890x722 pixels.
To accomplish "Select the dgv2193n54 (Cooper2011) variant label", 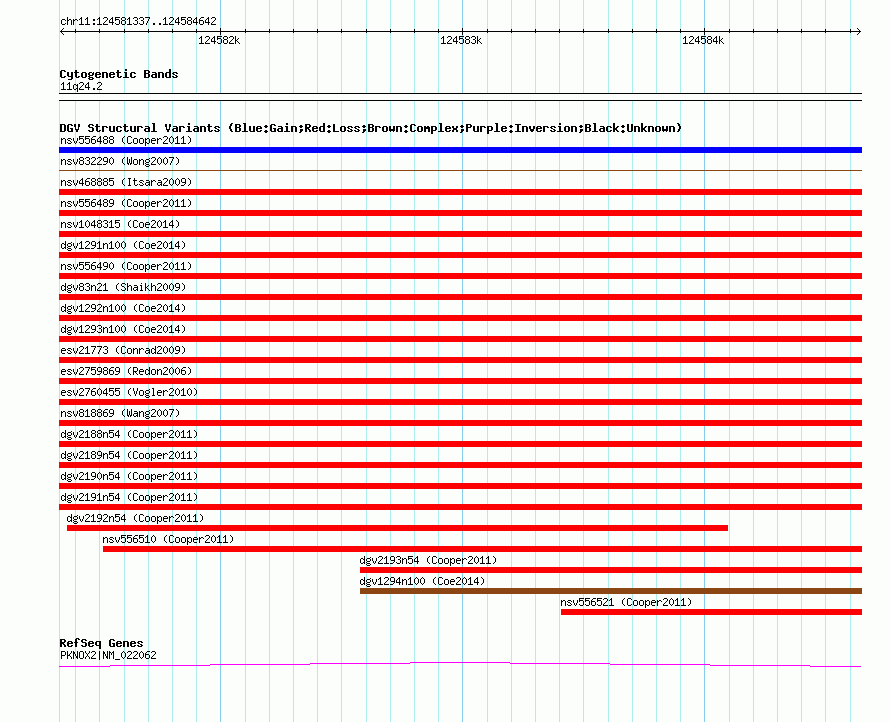I will coord(428,560).
